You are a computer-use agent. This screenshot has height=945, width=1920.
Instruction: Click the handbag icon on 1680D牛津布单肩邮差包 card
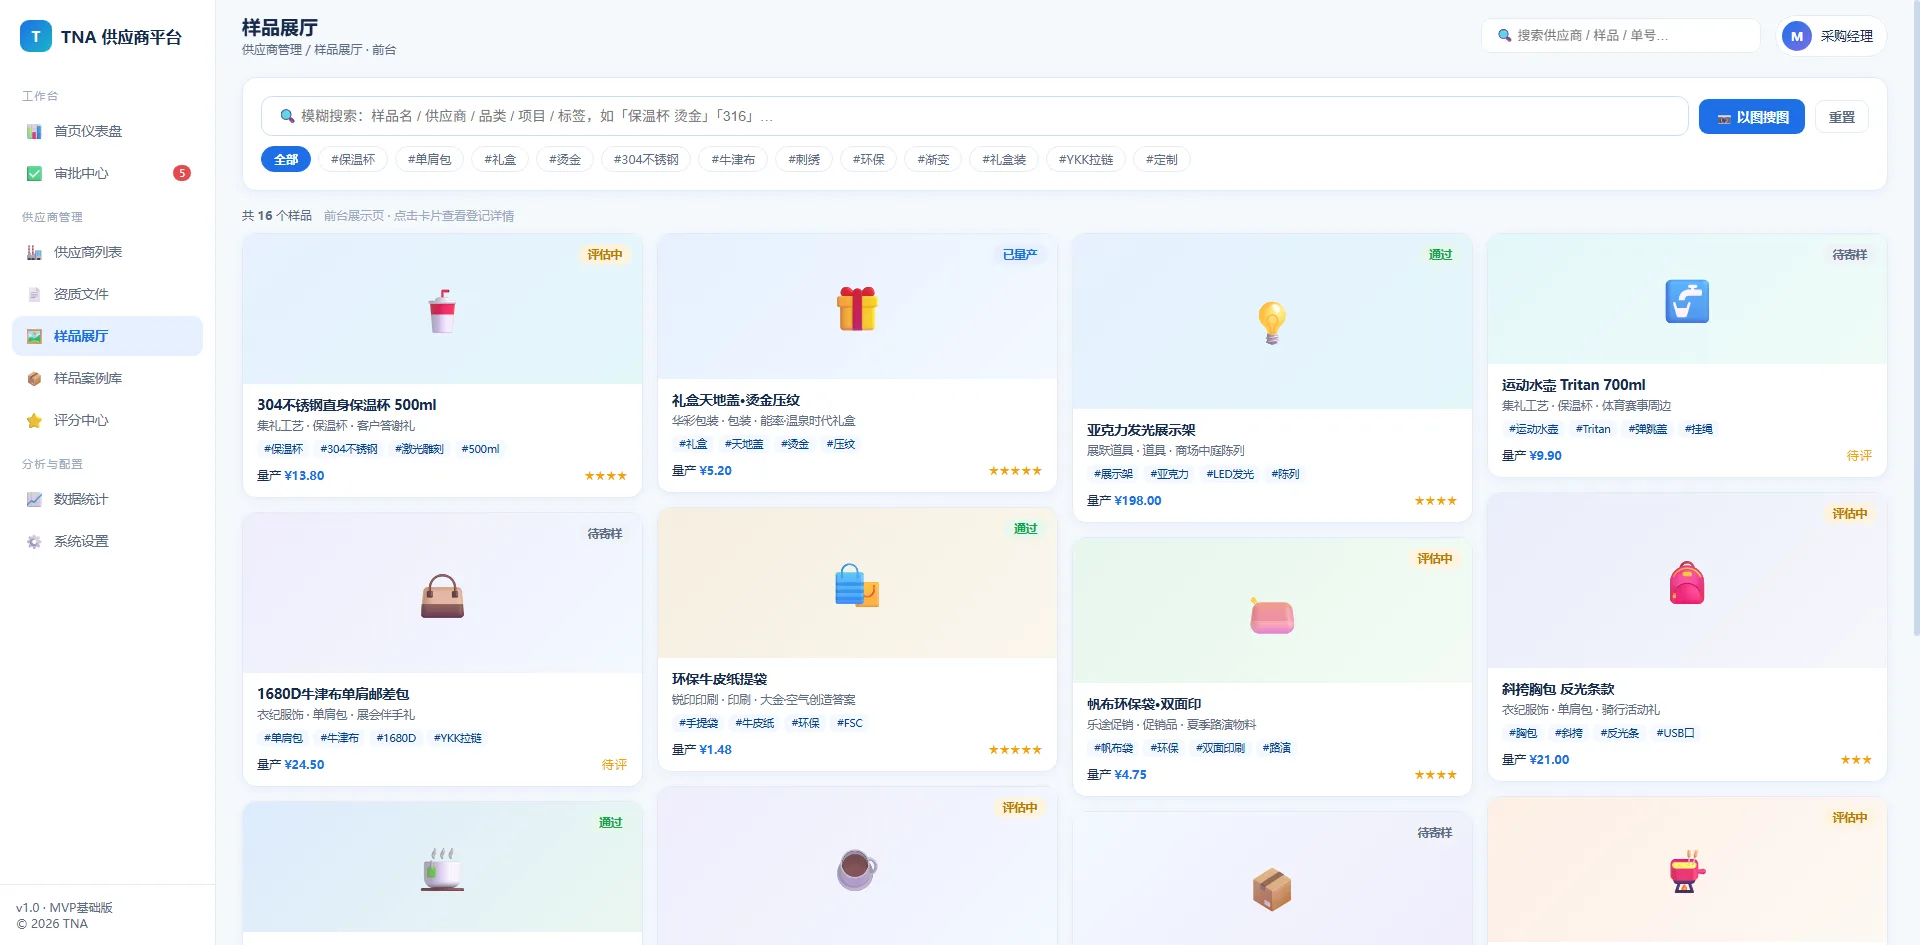click(442, 597)
